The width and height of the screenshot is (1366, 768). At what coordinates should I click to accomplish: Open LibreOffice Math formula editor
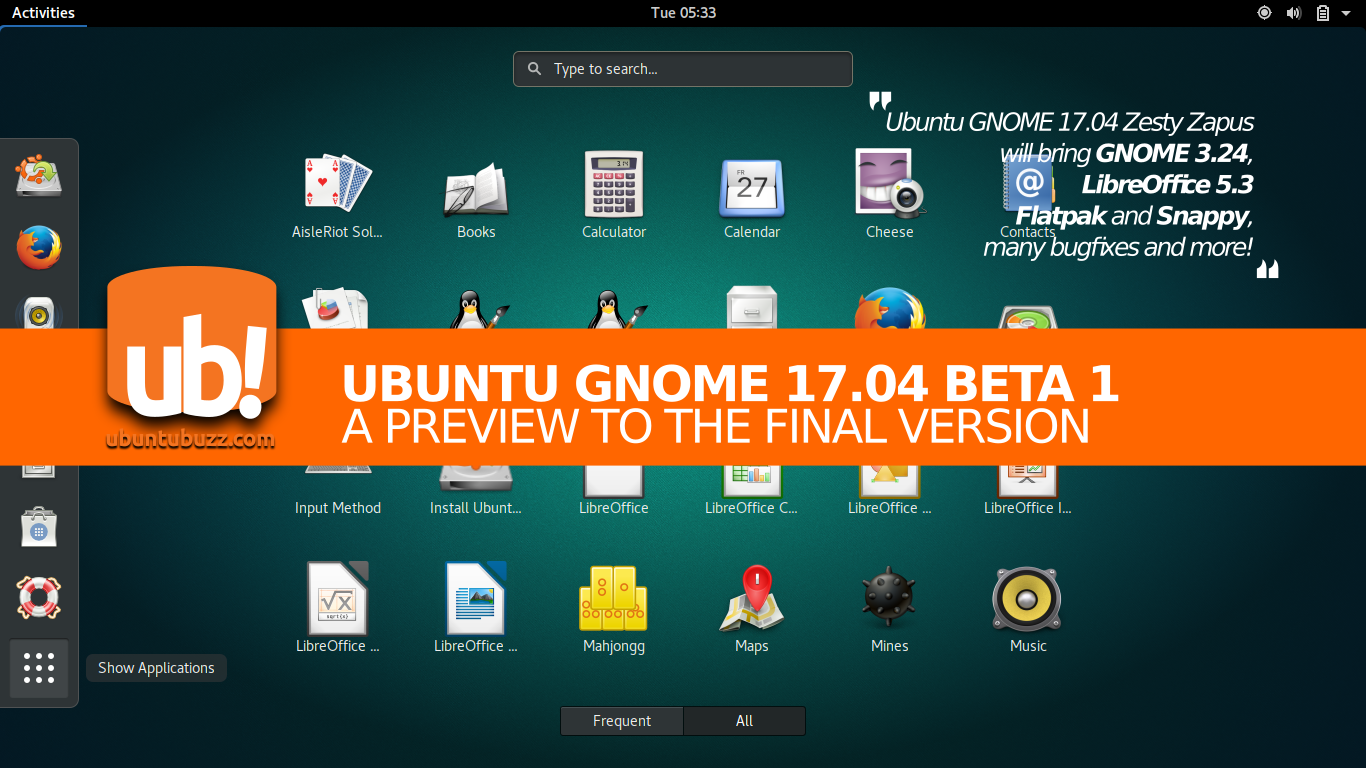pyautogui.click(x=338, y=598)
